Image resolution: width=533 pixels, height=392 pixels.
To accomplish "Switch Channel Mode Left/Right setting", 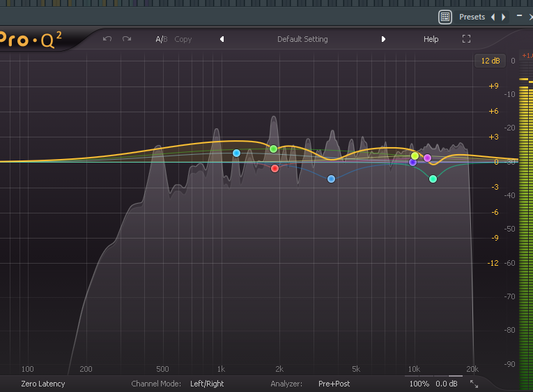I will (x=207, y=384).
